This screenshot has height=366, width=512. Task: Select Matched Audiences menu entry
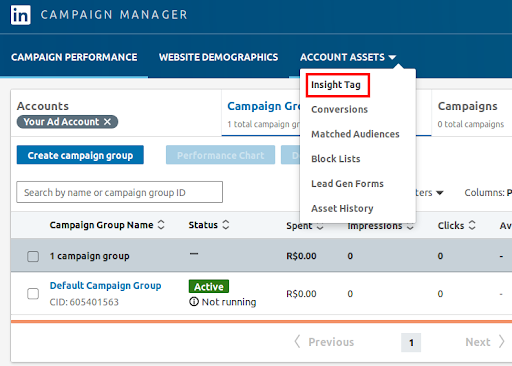point(355,134)
